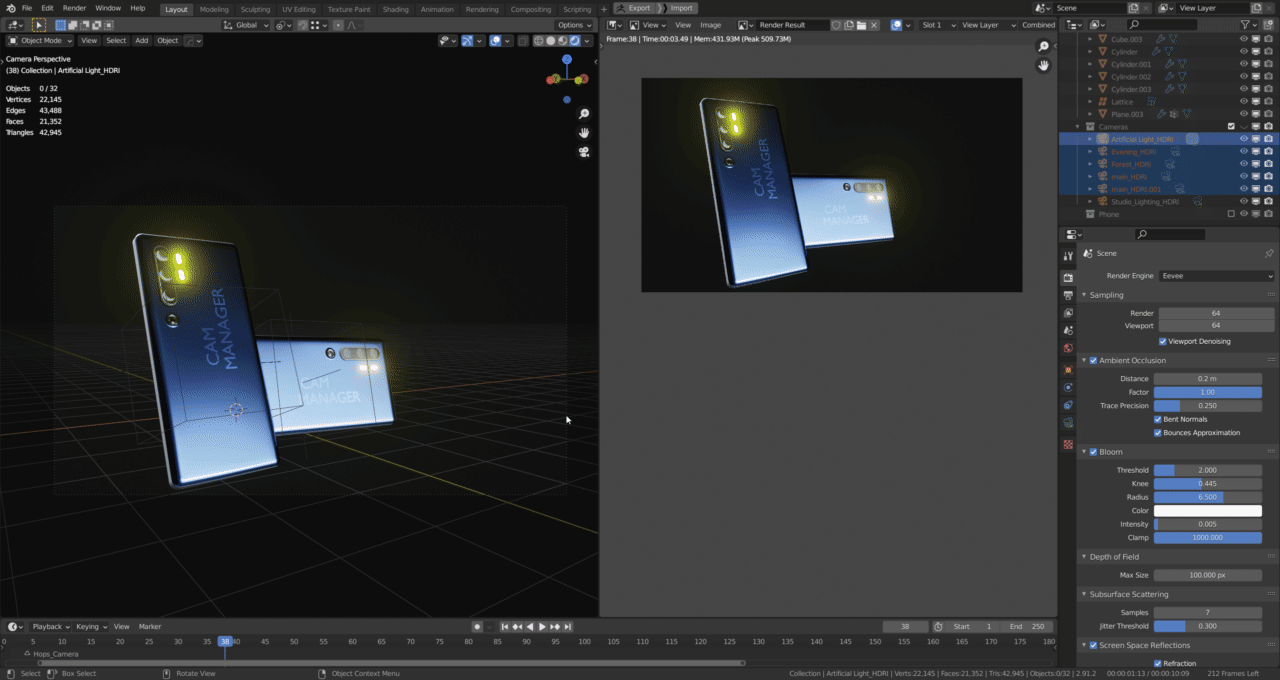Open the Render menu
This screenshot has height=680, width=1280.
pos(74,8)
